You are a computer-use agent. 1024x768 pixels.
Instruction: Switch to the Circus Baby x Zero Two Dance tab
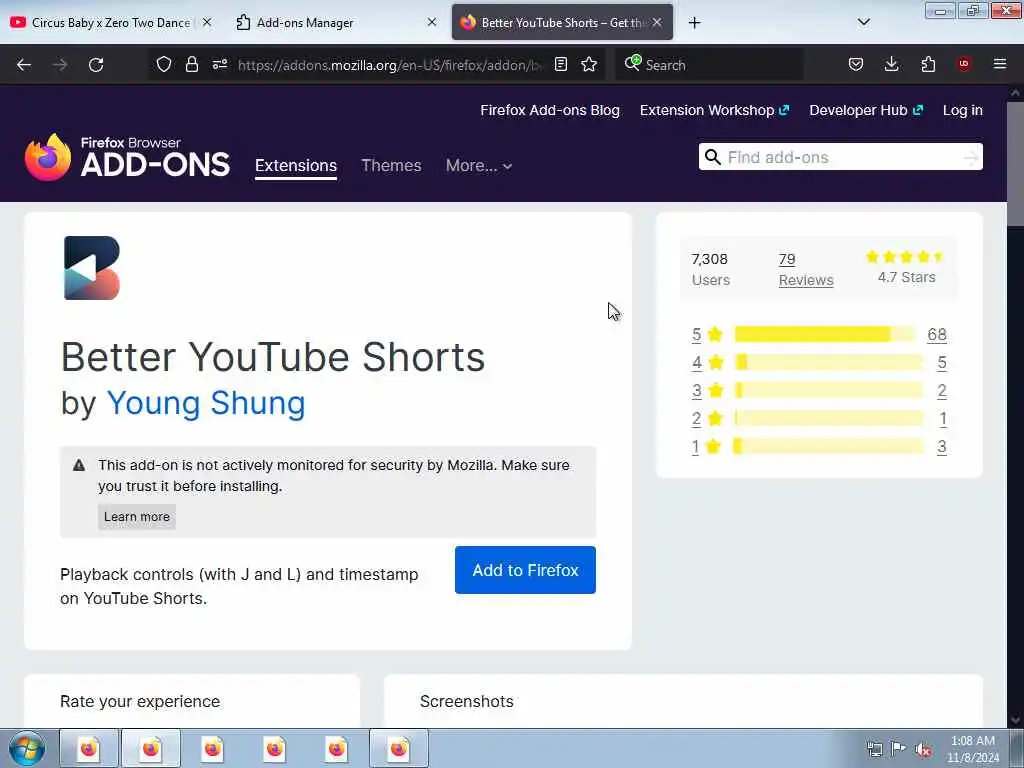click(111, 23)
